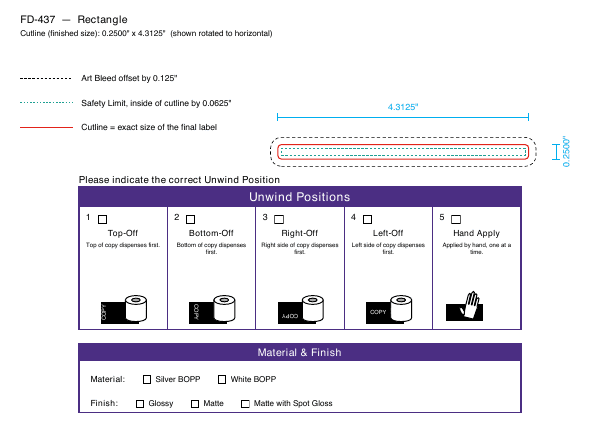Select White BOPP material checkbox
Viewport: 600px width, 433px height.
tap(222, 379)
